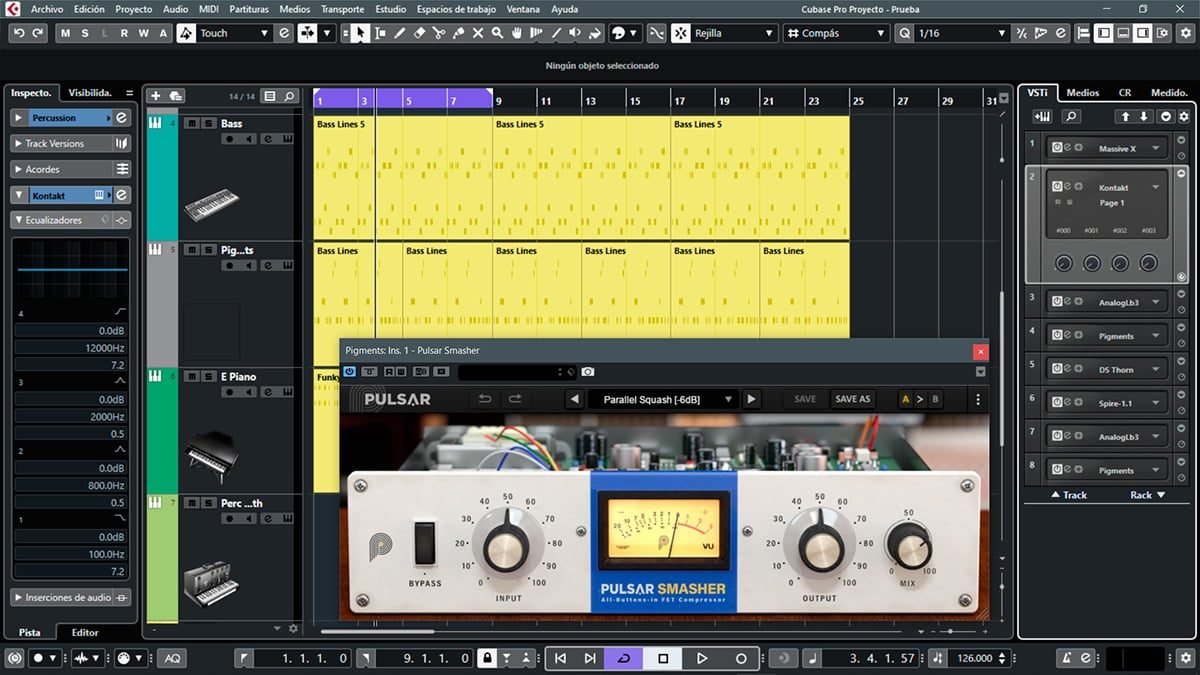Undo the last action in the main toolbar
The image size is (1200, 675).
(x=19, y=33)
